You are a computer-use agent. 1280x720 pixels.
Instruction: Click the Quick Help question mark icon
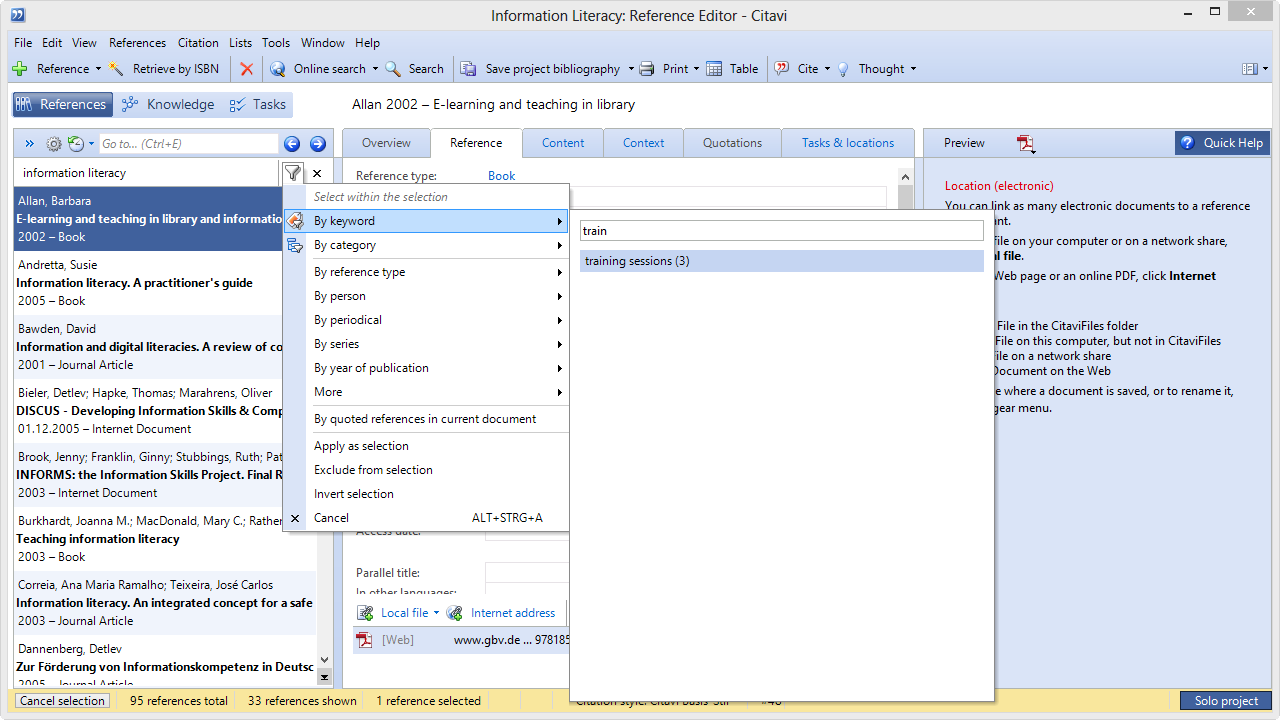[x=1187, y=143]
